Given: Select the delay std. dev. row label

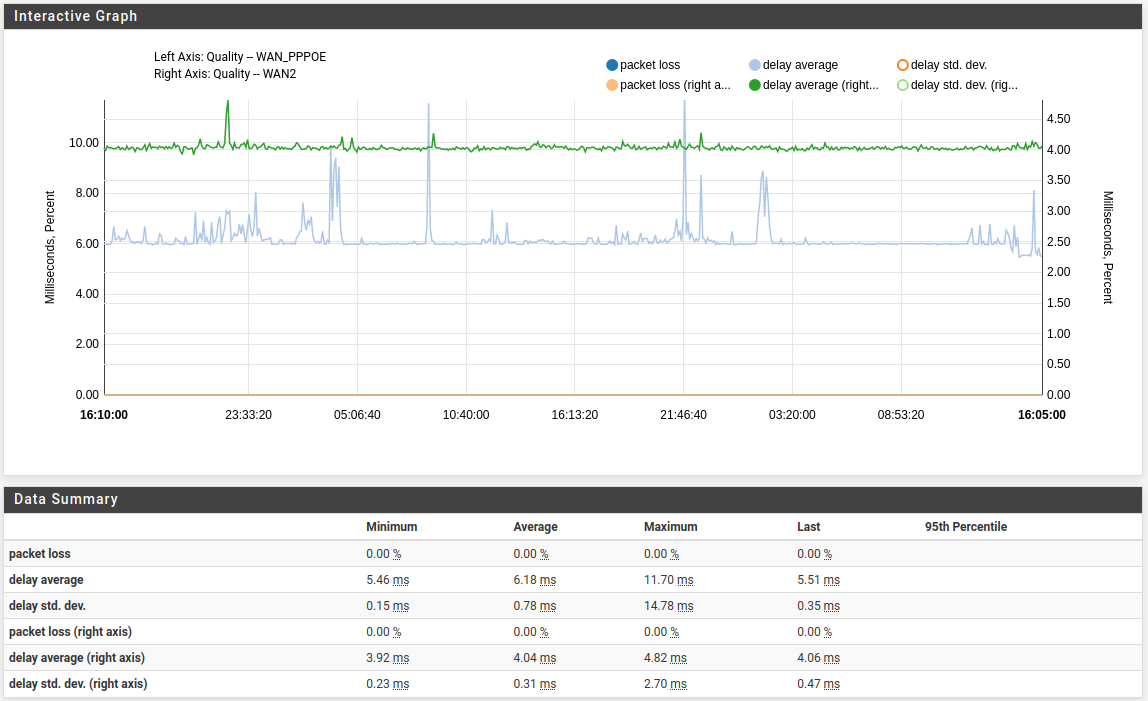Looking at the screenshot, I should point(47,606).
